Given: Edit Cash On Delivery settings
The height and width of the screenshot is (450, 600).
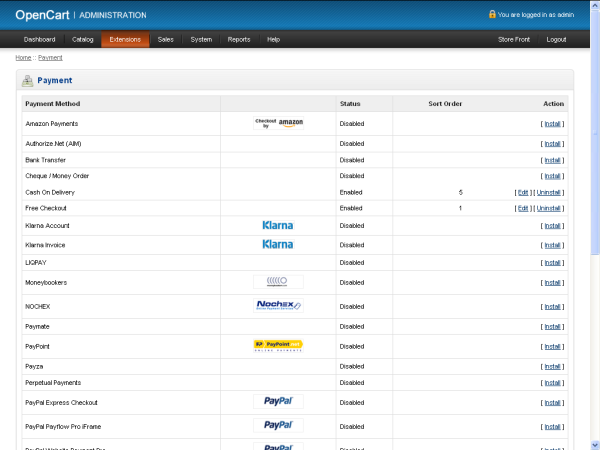Looking at the screenshot, I should point(523,192).
